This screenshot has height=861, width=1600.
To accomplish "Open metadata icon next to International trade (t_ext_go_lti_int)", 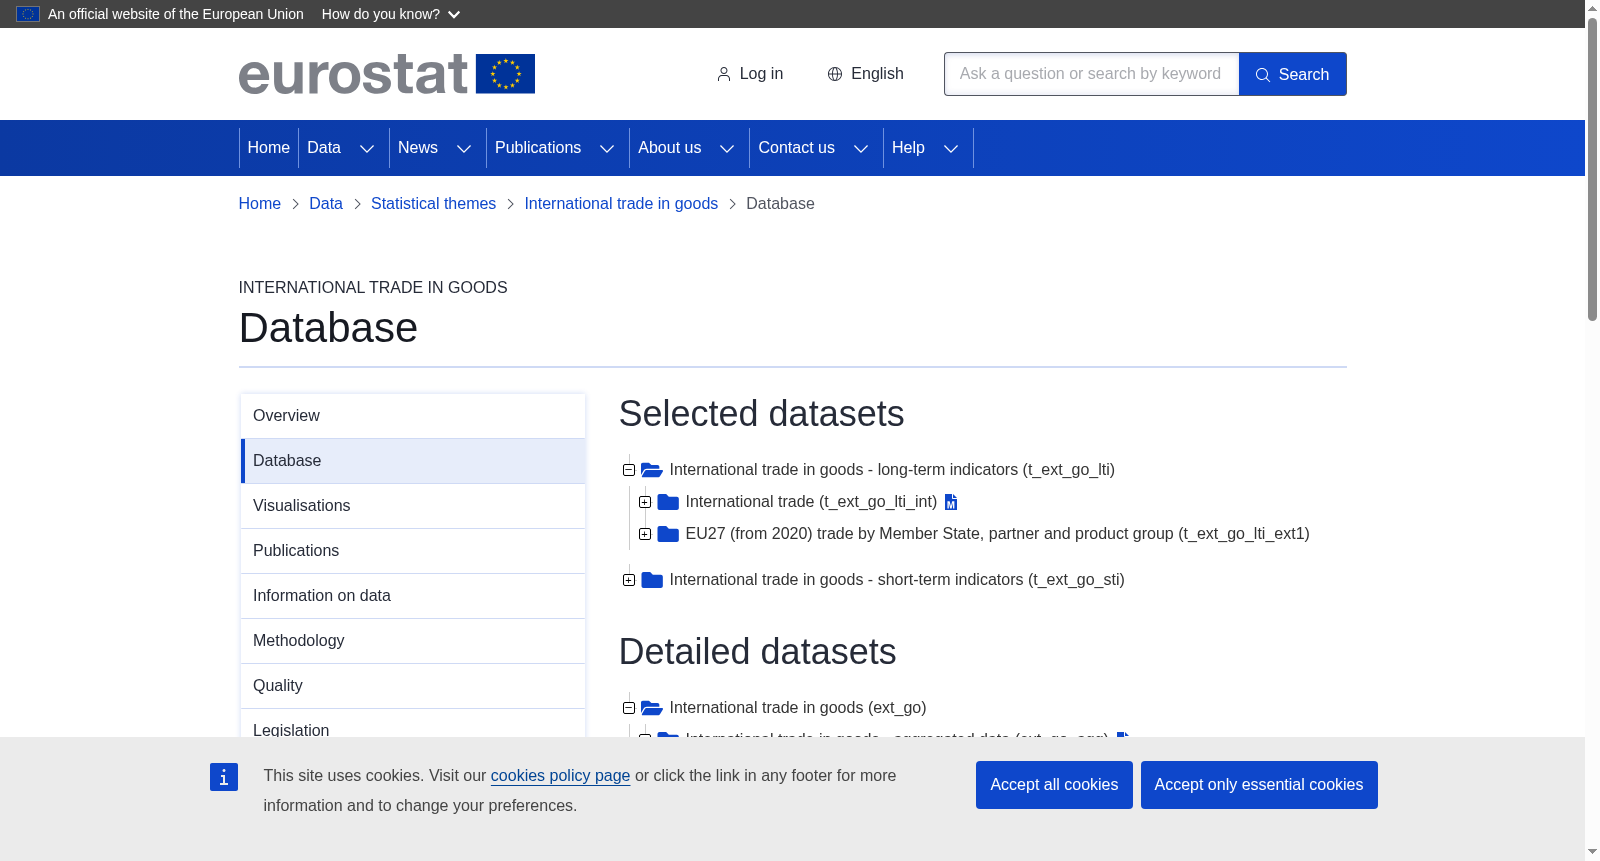I will click(951, 502).
